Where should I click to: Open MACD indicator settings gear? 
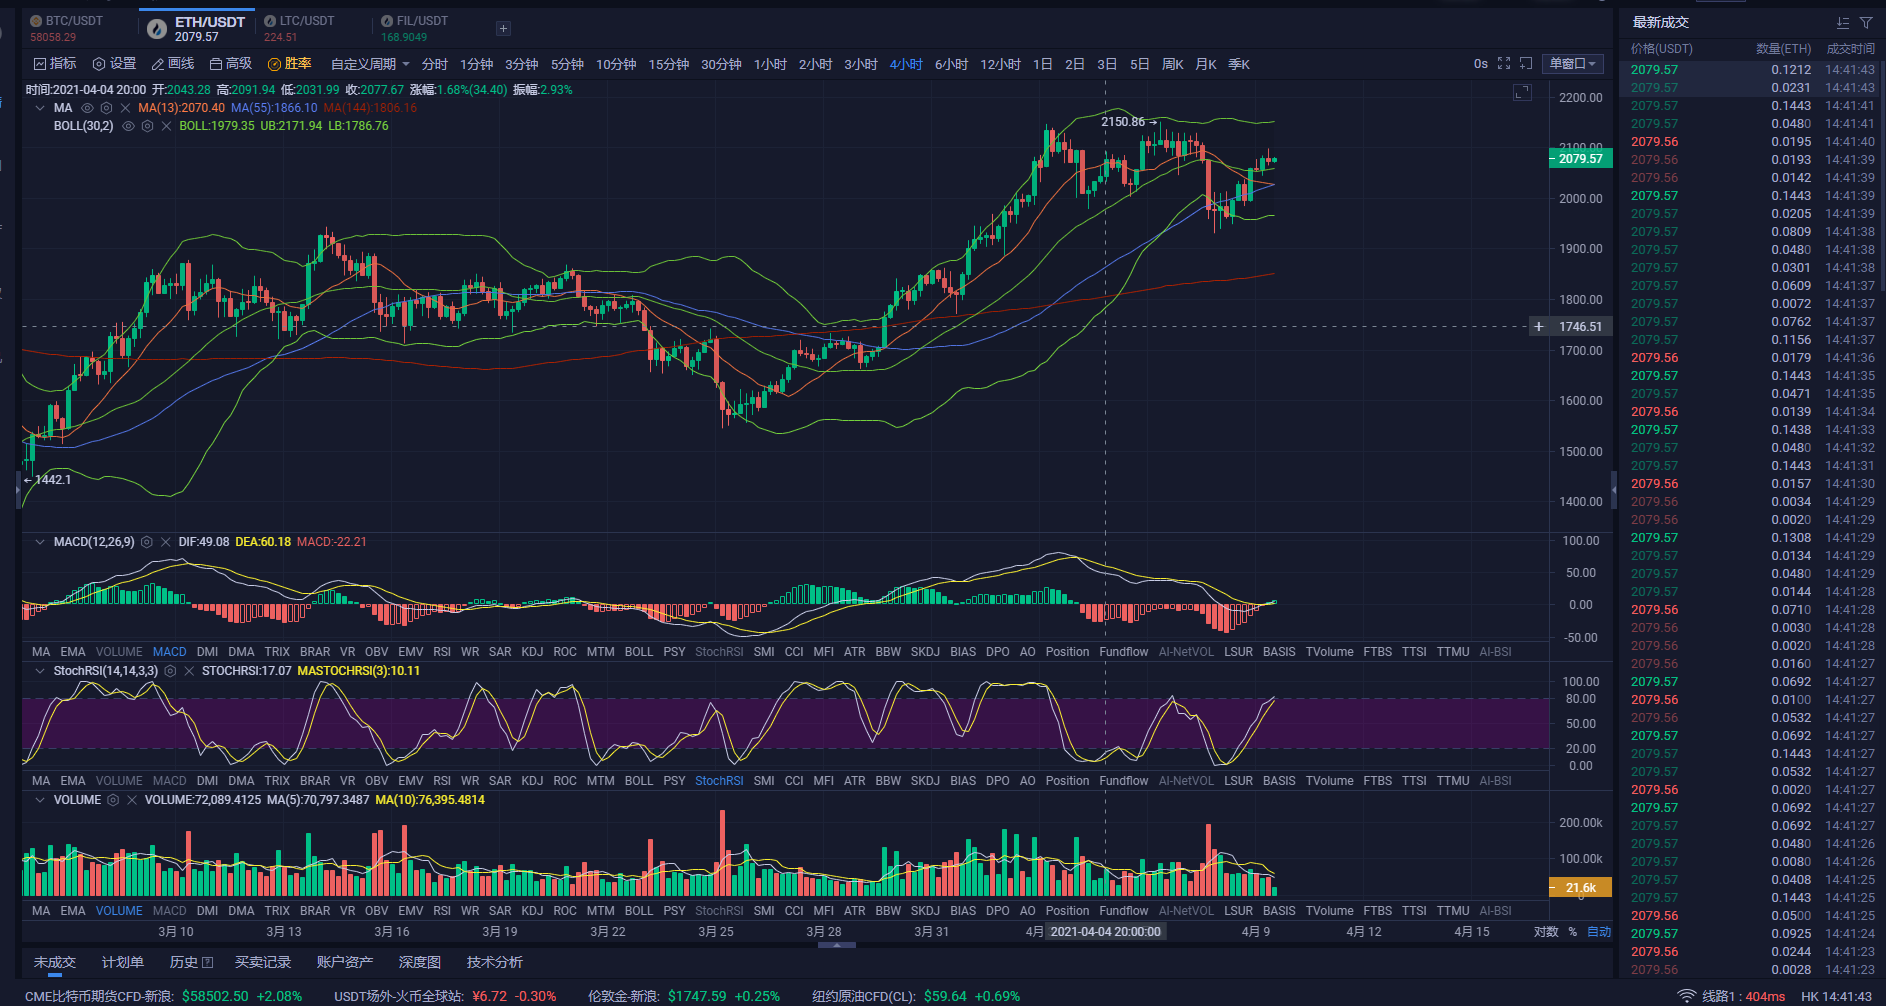click(147, 542)
